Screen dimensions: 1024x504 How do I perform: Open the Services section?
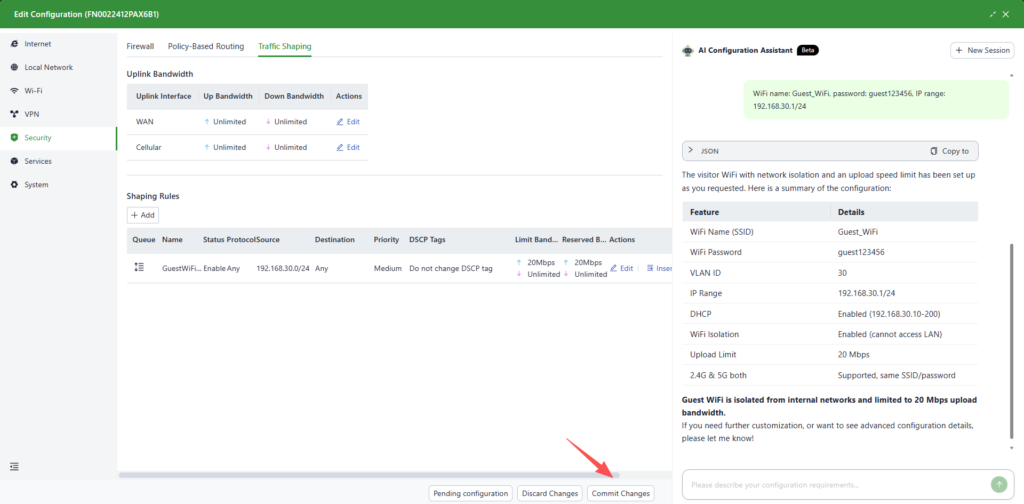38,161
